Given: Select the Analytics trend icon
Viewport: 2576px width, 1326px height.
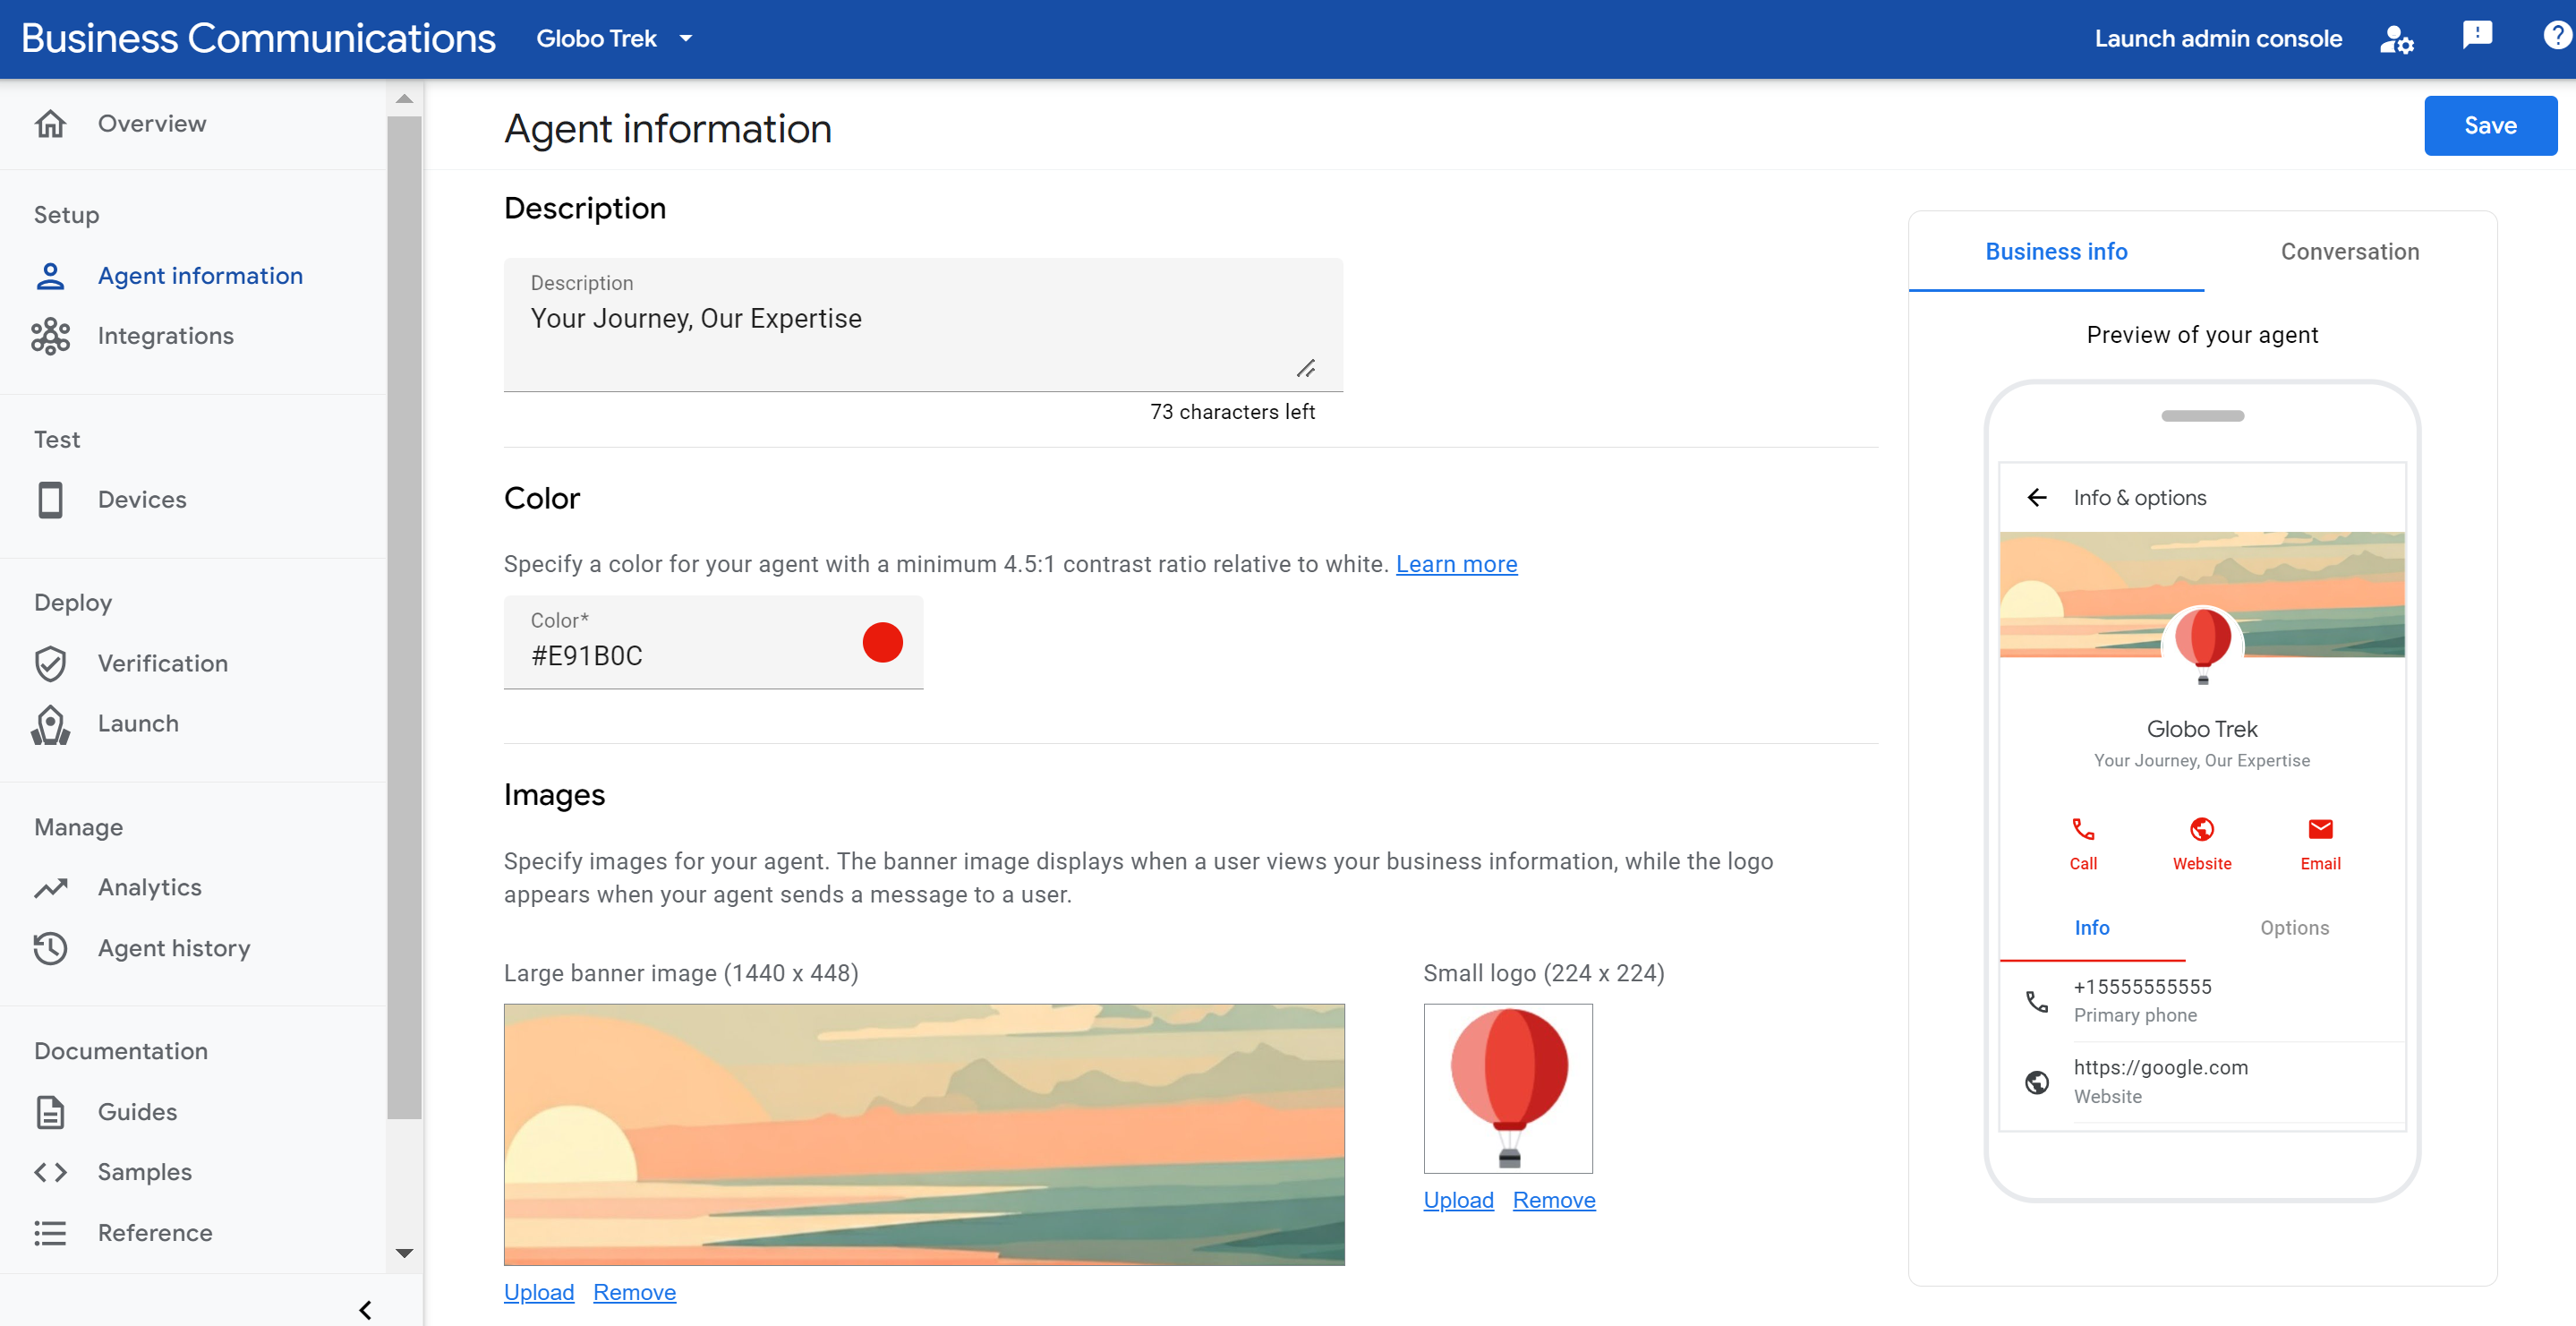Looking at the screenshot, I should point(51,886).
